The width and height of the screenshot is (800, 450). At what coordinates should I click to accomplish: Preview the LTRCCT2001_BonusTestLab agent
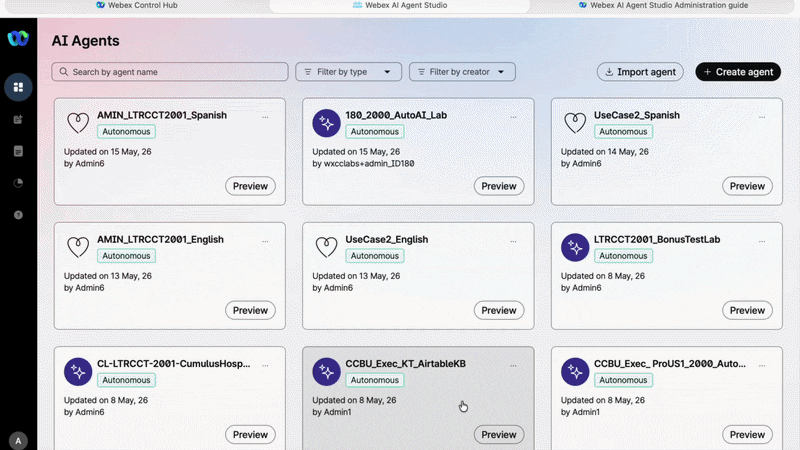click(747, 310)
